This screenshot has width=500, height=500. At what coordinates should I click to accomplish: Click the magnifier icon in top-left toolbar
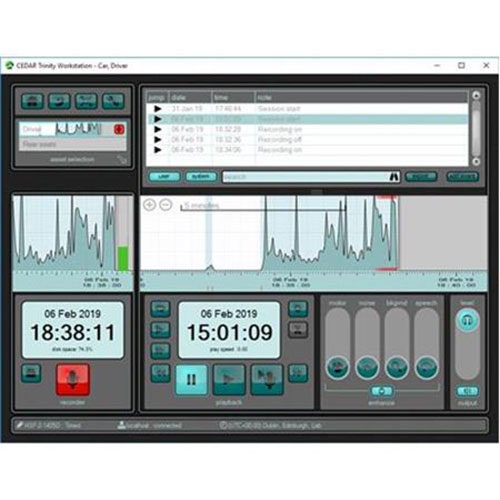coord(113,101)
